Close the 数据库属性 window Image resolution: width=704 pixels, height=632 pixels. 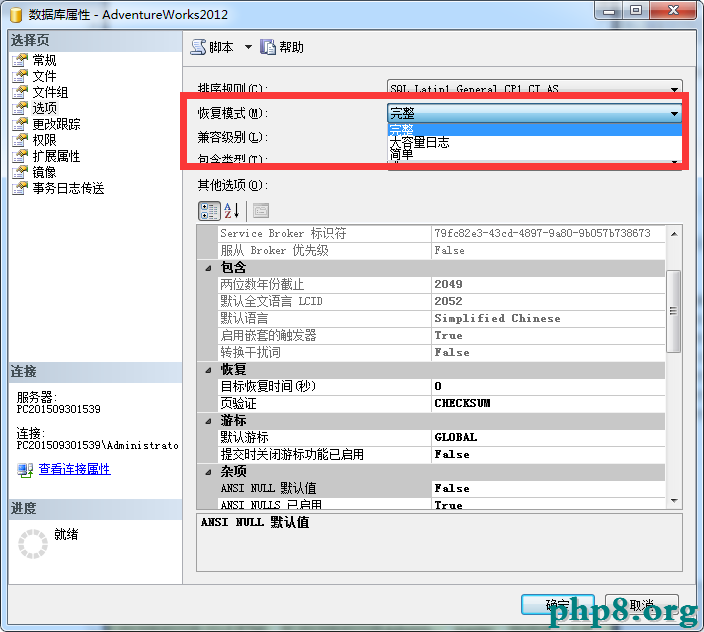click(x=673, y=10)
